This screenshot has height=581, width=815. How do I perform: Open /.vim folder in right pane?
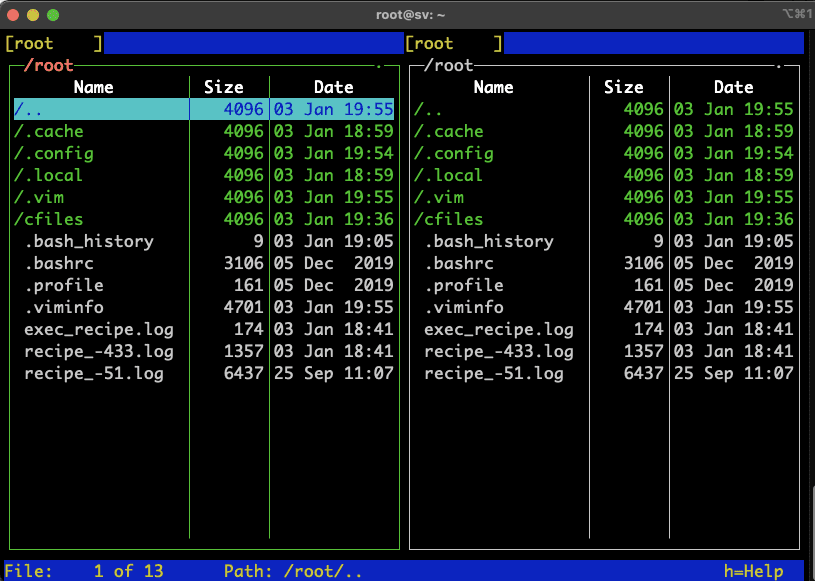[x=604, y=197]
